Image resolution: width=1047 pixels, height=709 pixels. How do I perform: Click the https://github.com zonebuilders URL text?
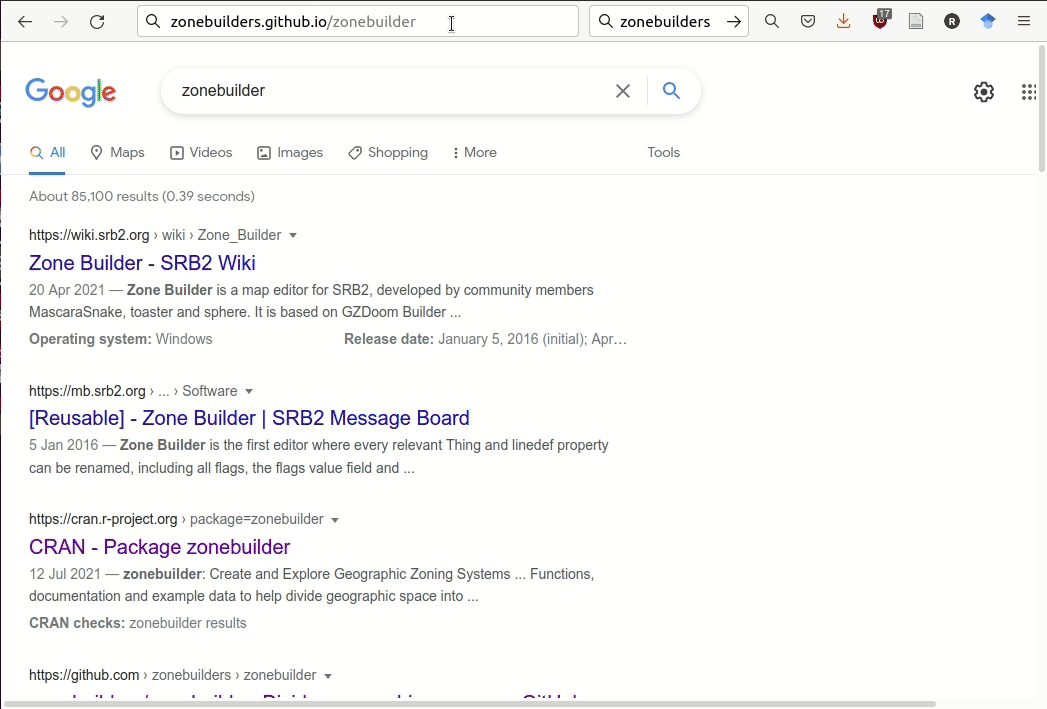(x=172, y=676)
